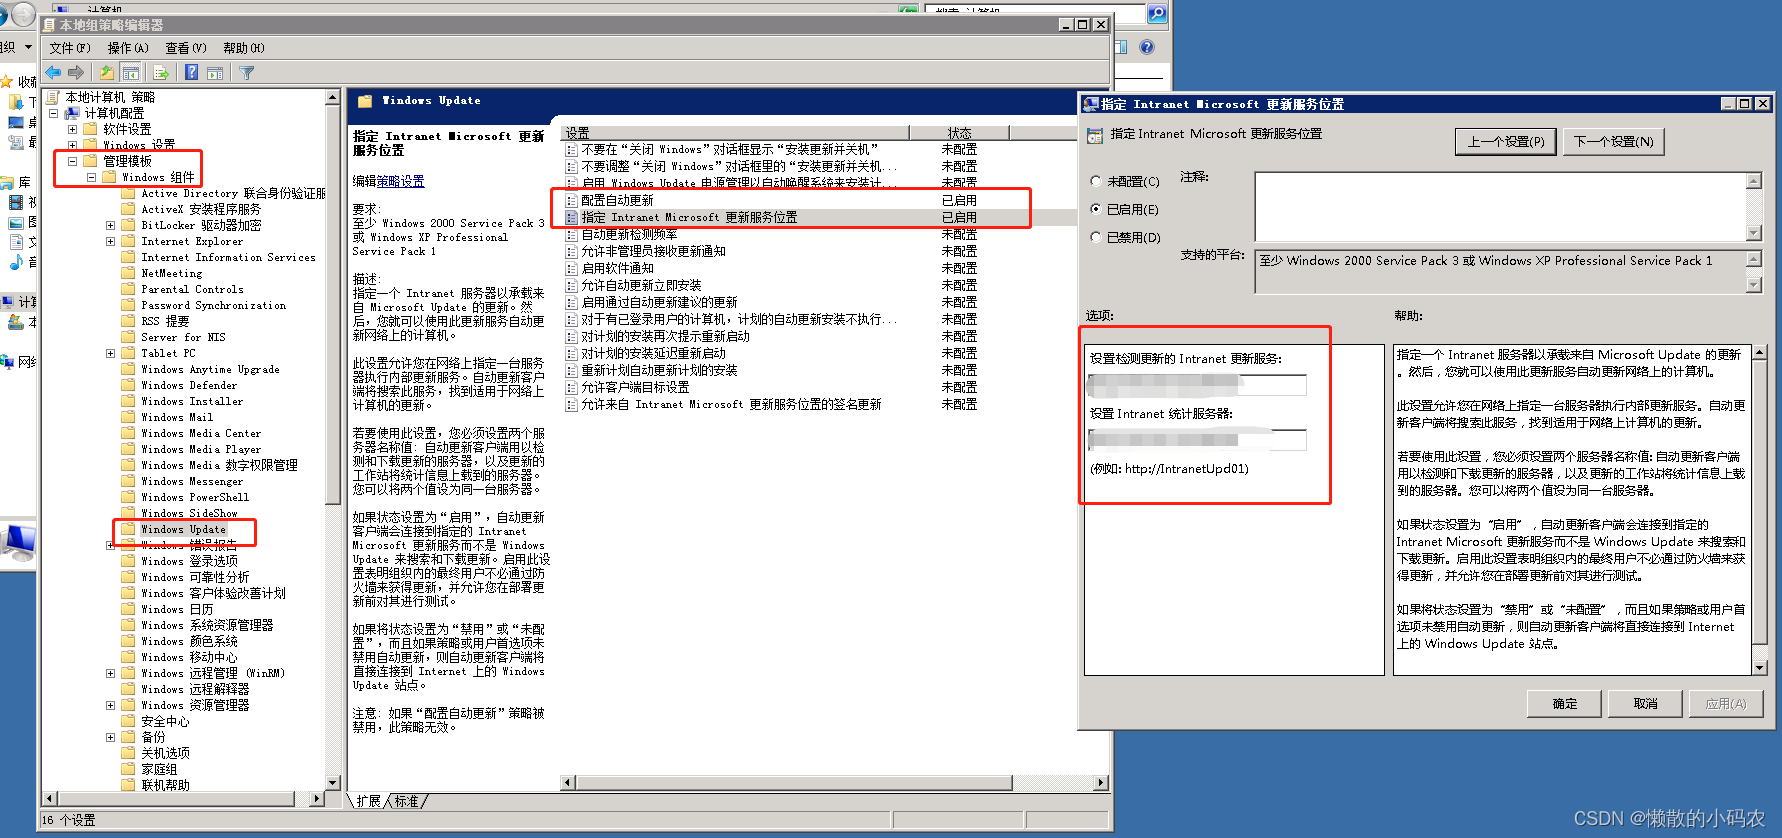
Task: Click the folder icon beside Windows Defender
Action: tap(128, 385)
